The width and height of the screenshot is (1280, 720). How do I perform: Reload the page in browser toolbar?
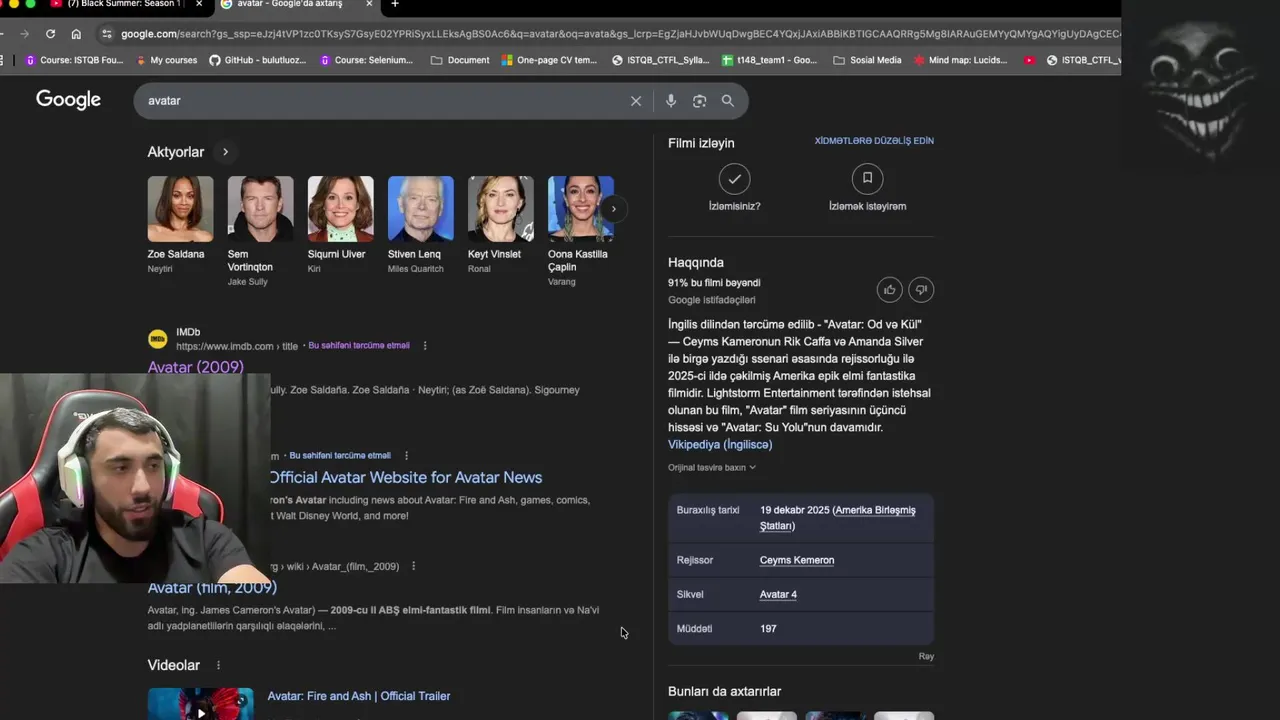(x=50, y=33)
